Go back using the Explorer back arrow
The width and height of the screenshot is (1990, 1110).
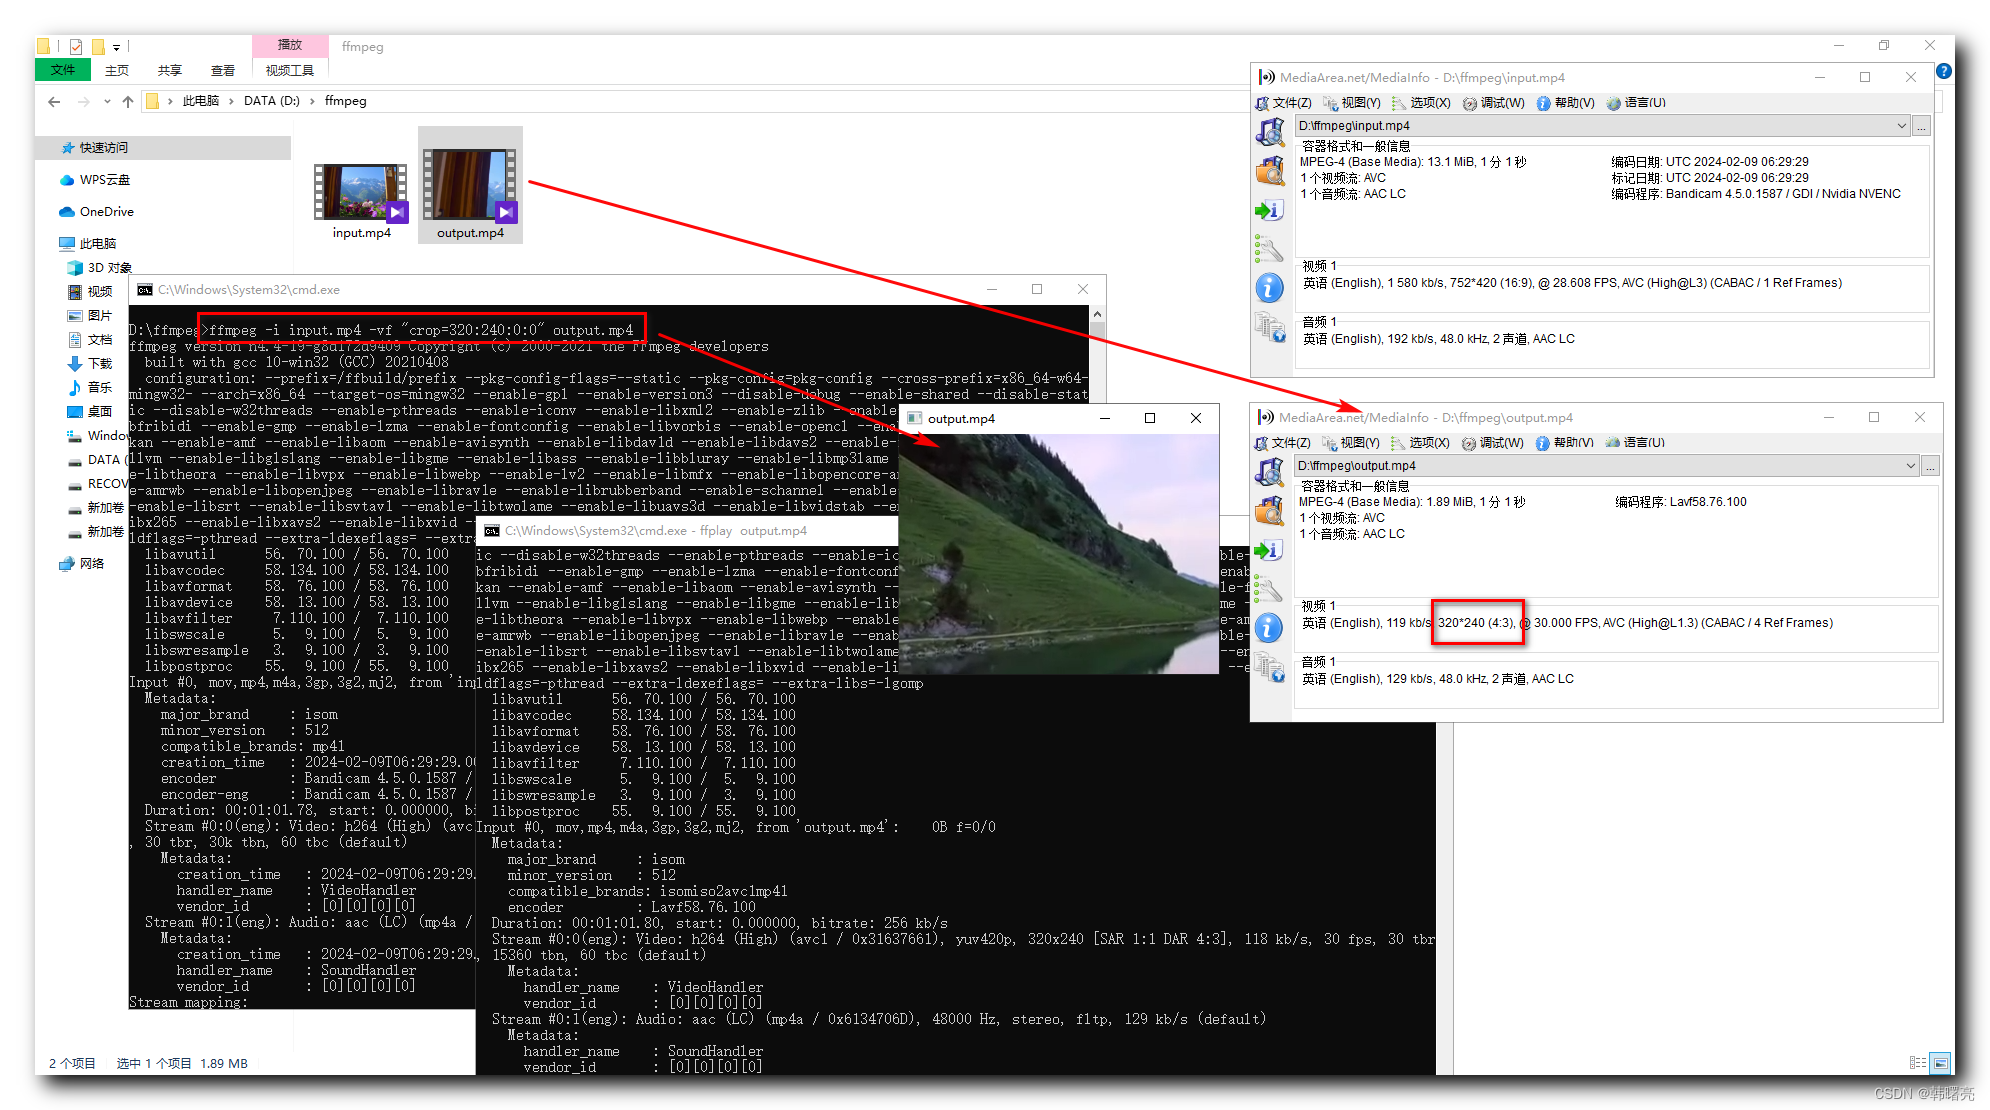click(x=54, y=102)
